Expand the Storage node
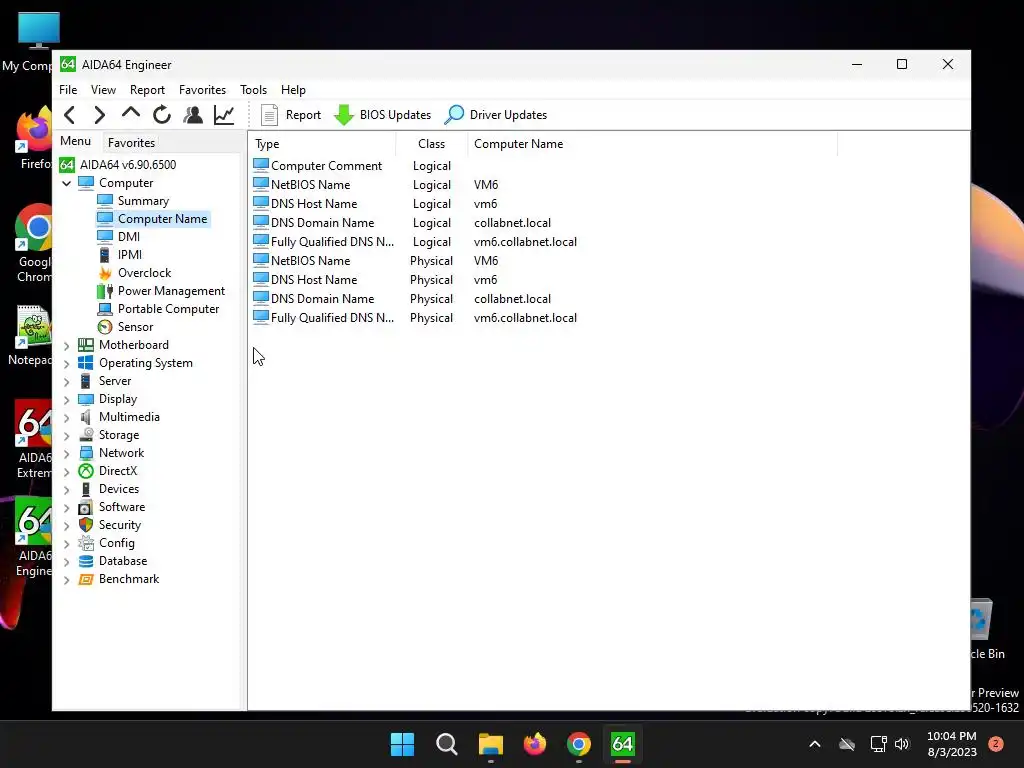This screenshot has height=768, width=1024. [67, 436]
